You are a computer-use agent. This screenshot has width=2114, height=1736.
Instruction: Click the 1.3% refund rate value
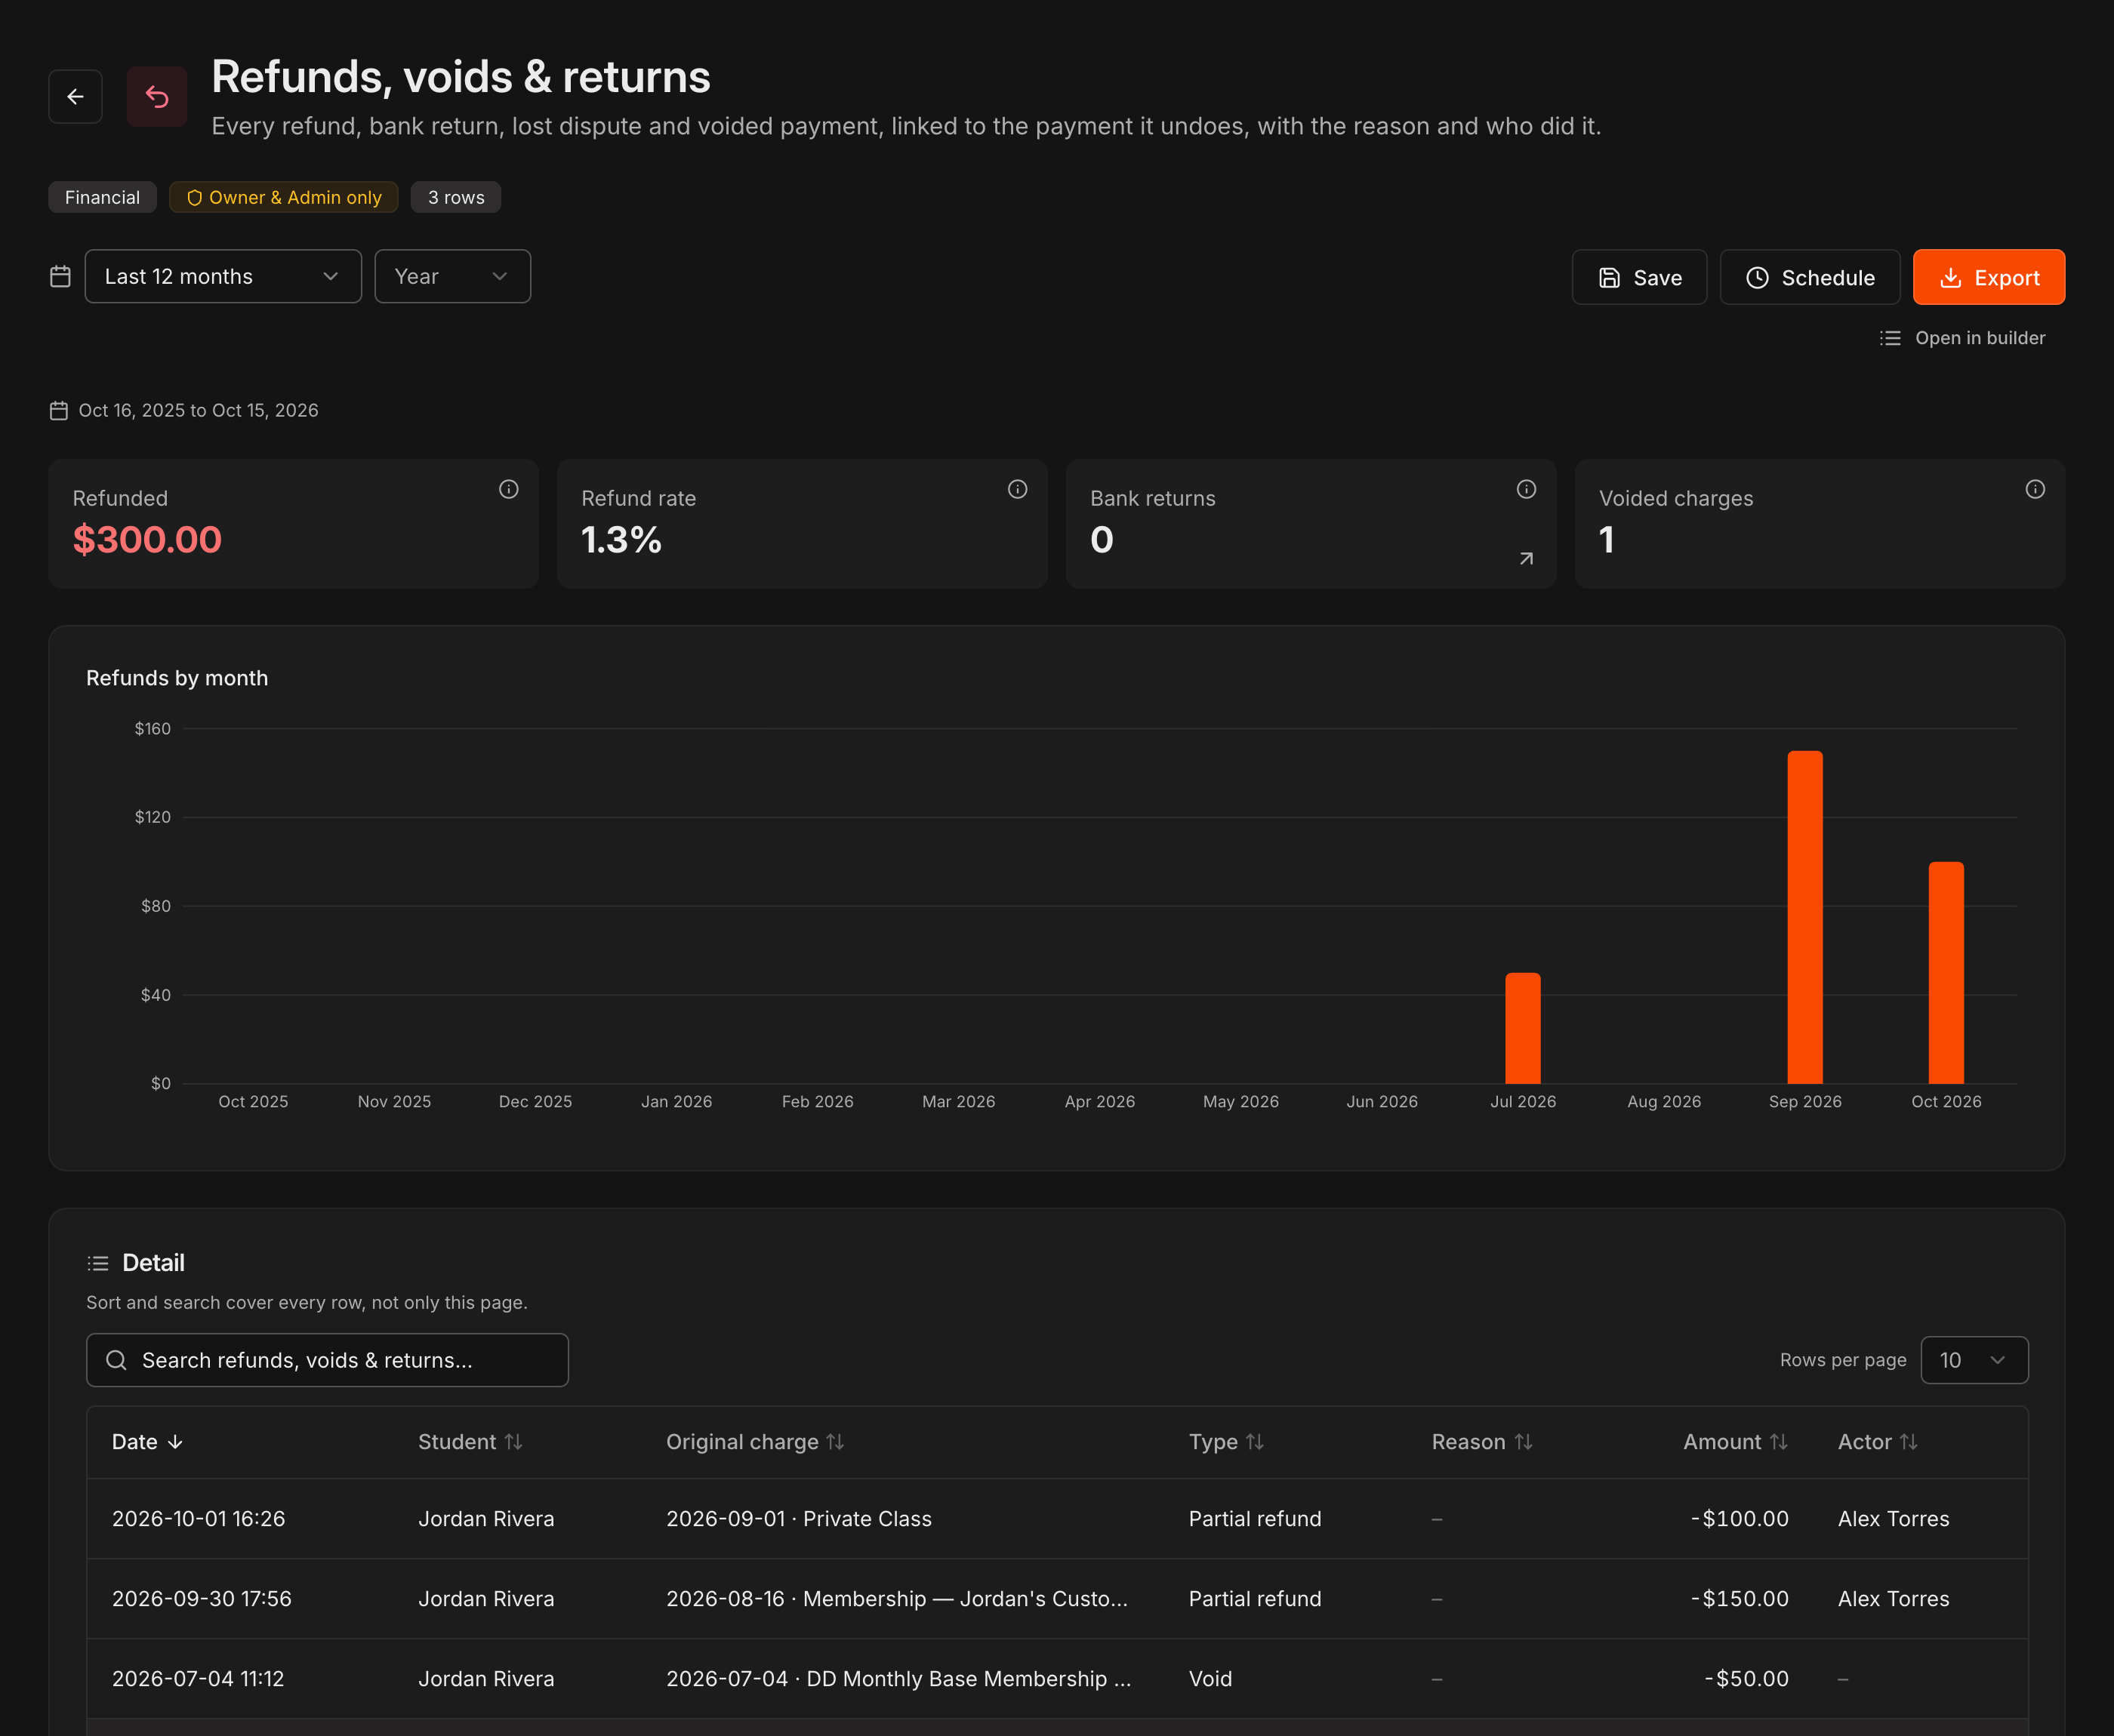[621, 540]
